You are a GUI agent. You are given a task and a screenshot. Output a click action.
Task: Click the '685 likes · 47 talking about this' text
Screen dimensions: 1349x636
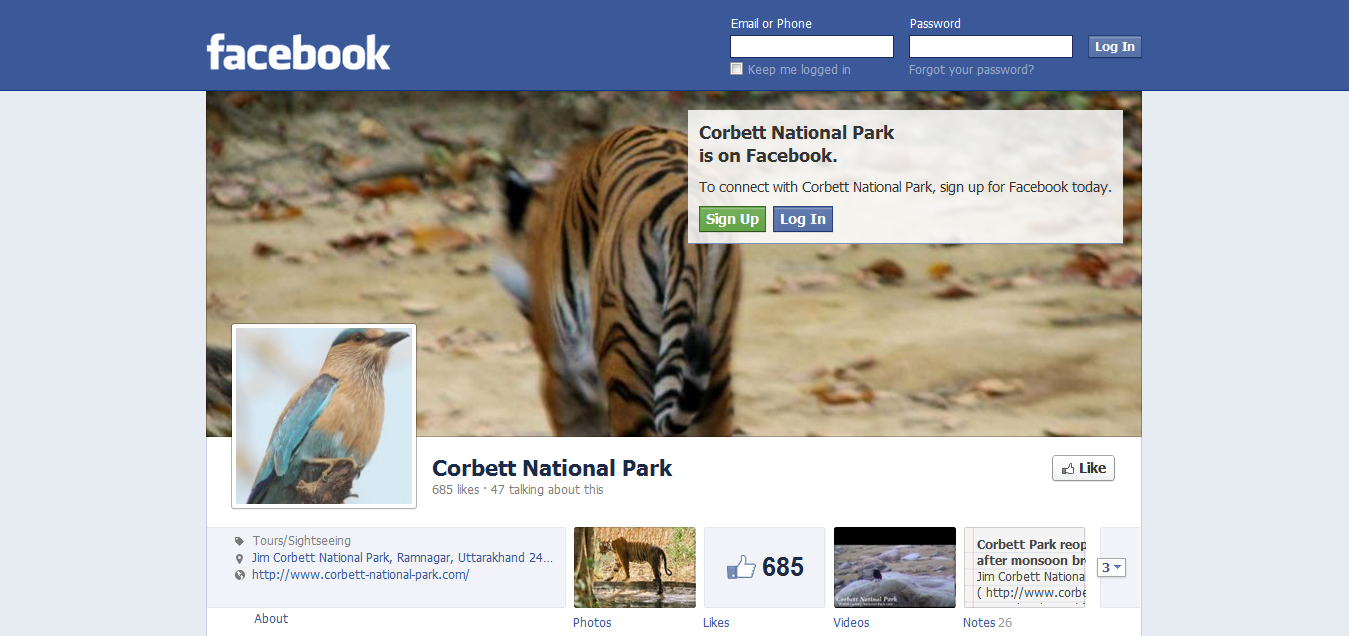[518, 490]
